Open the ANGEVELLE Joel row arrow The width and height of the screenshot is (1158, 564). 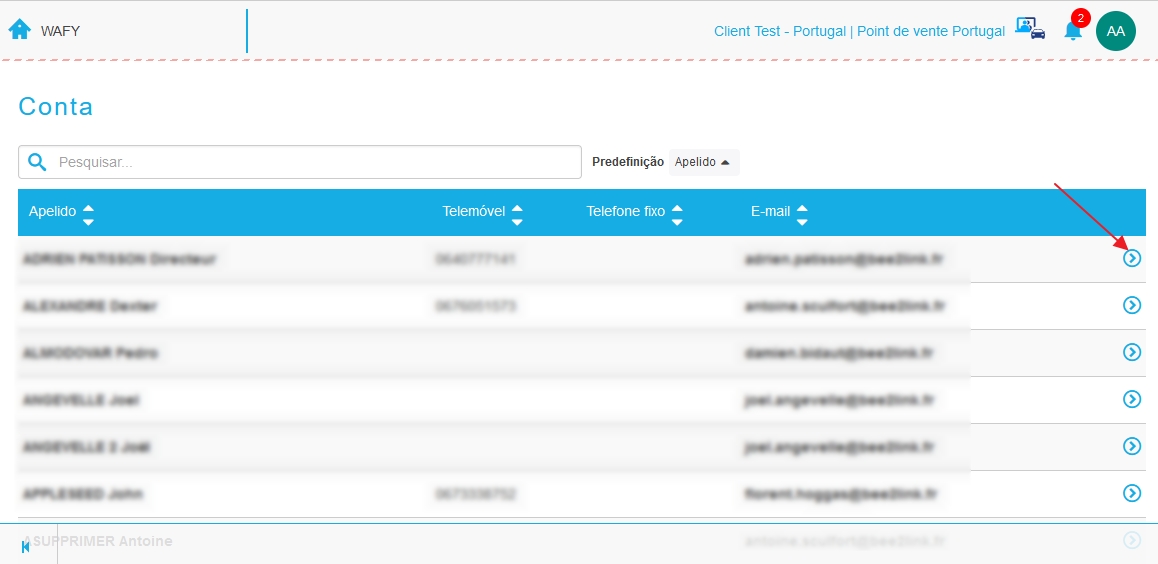pyautogui.click(x=1131, y=399)
